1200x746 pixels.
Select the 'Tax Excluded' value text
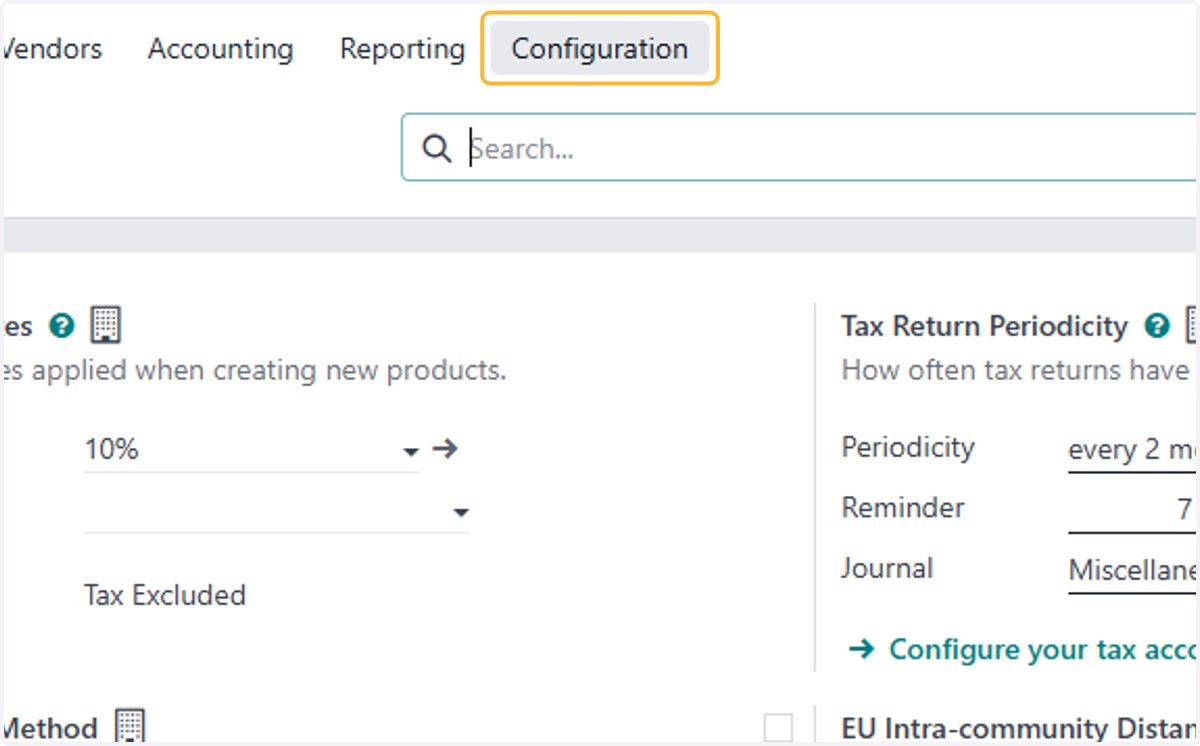pyautogui.click(x=165, y=595)
